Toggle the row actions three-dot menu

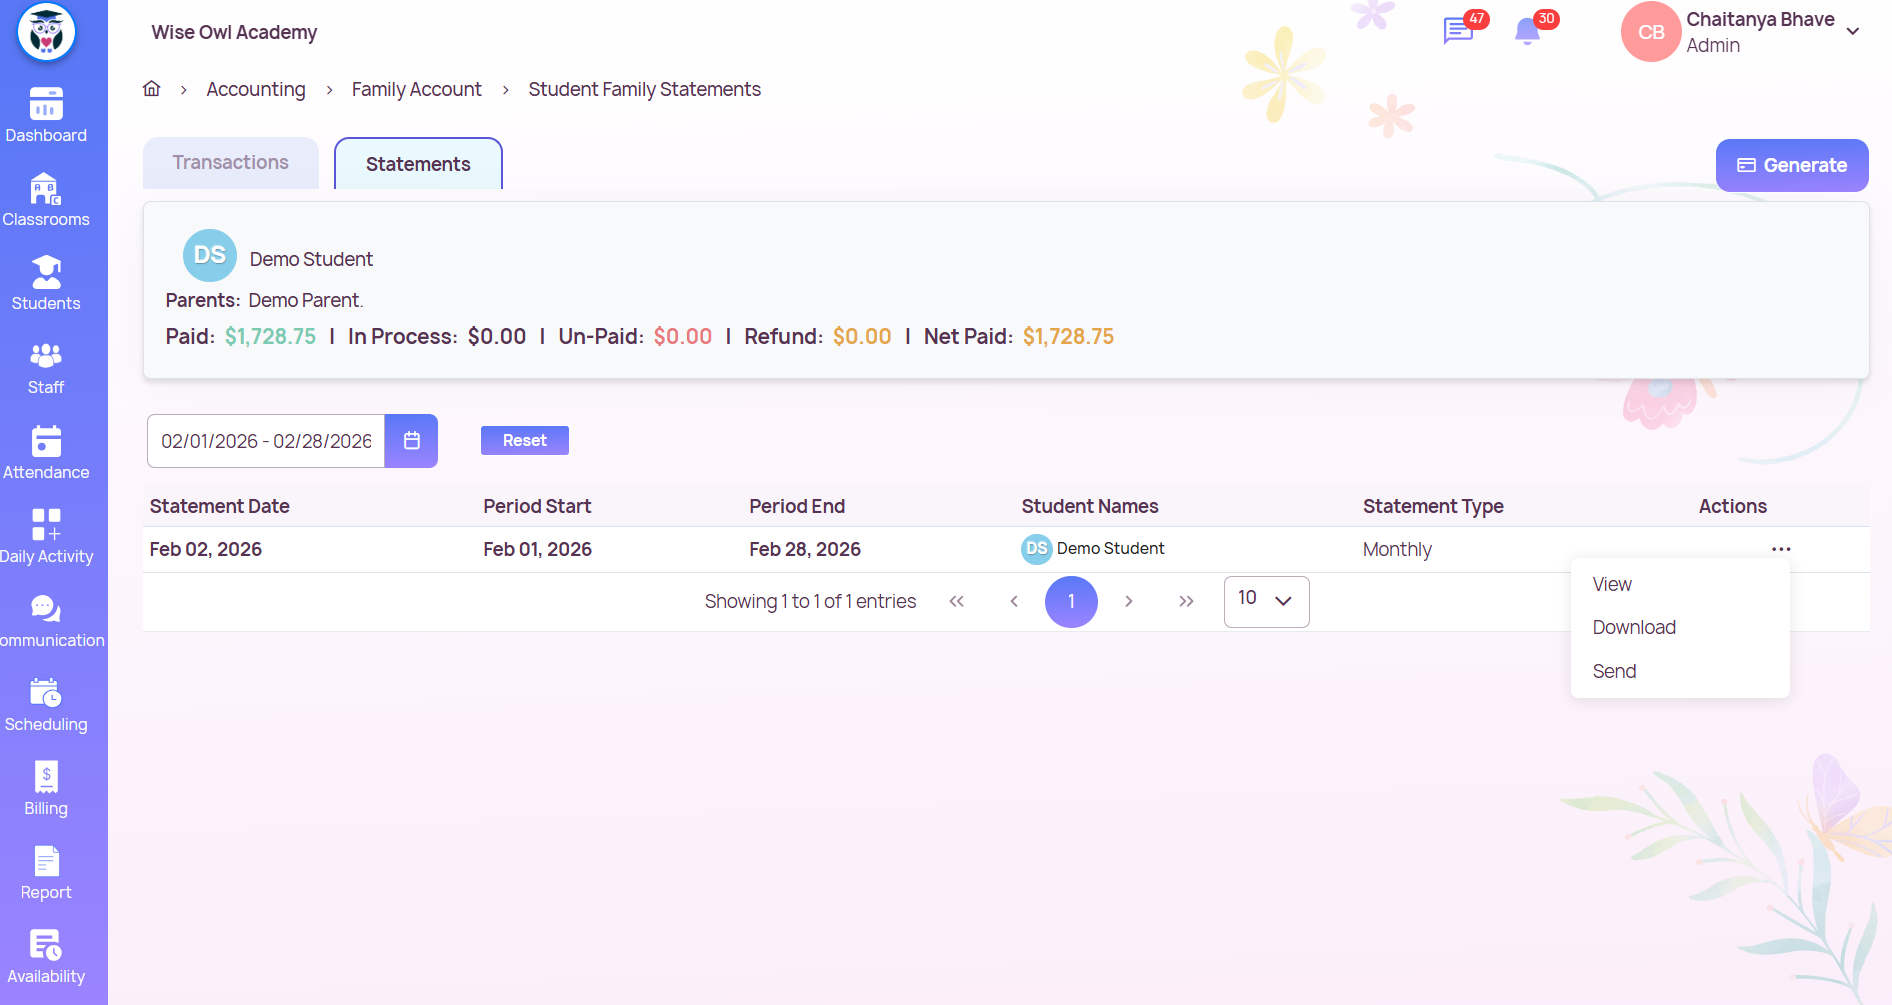[x=1781, y=549]
